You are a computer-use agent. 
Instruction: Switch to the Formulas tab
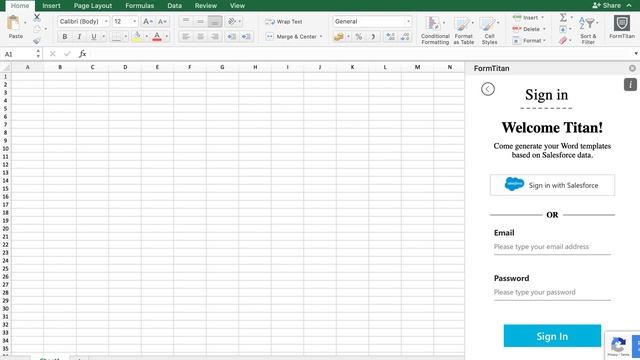coord(140,6)
